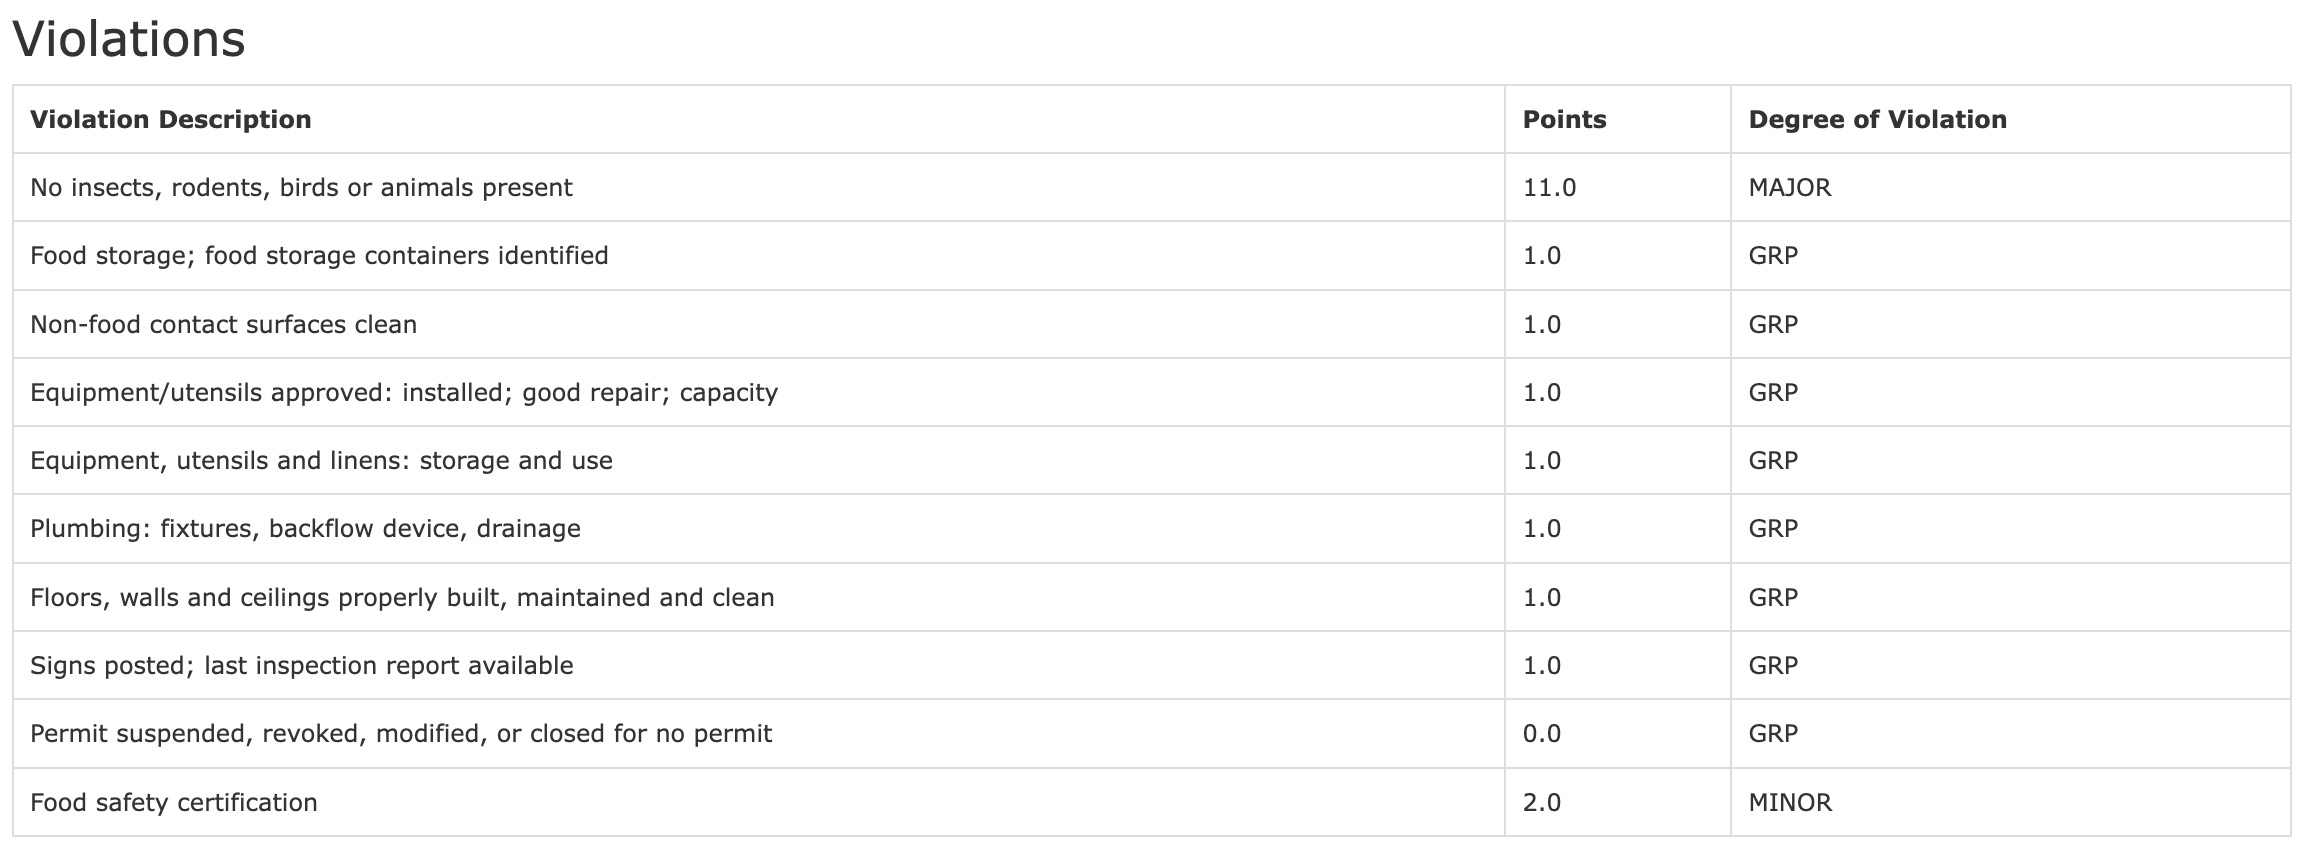Select the food storage containers violation
Screen dimensions: 2322x846
[x=319, y=256]
